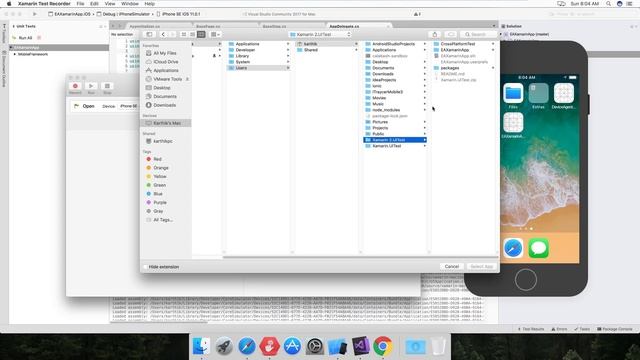Image resolution: width=640 pixels, height=360 pixels.
Task: Choose the Purple tag
Action: (x=160, y=202)
